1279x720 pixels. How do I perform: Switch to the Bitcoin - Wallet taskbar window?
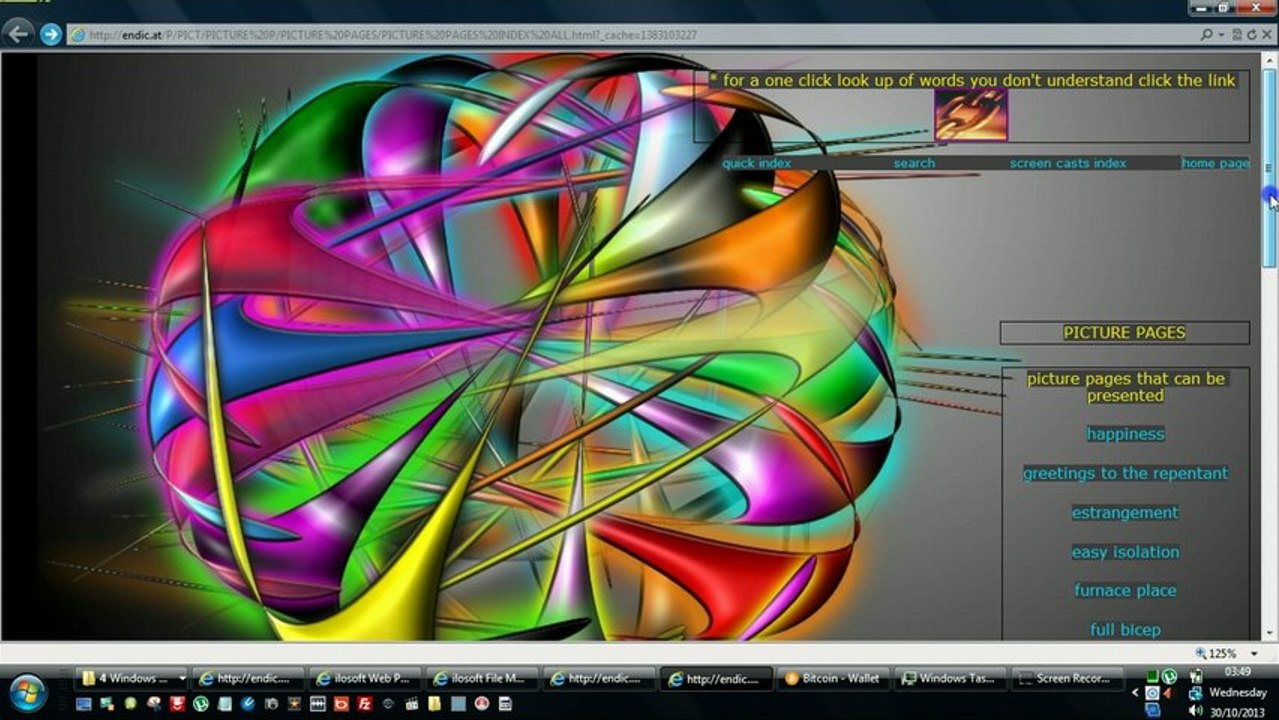pos(833,678)
